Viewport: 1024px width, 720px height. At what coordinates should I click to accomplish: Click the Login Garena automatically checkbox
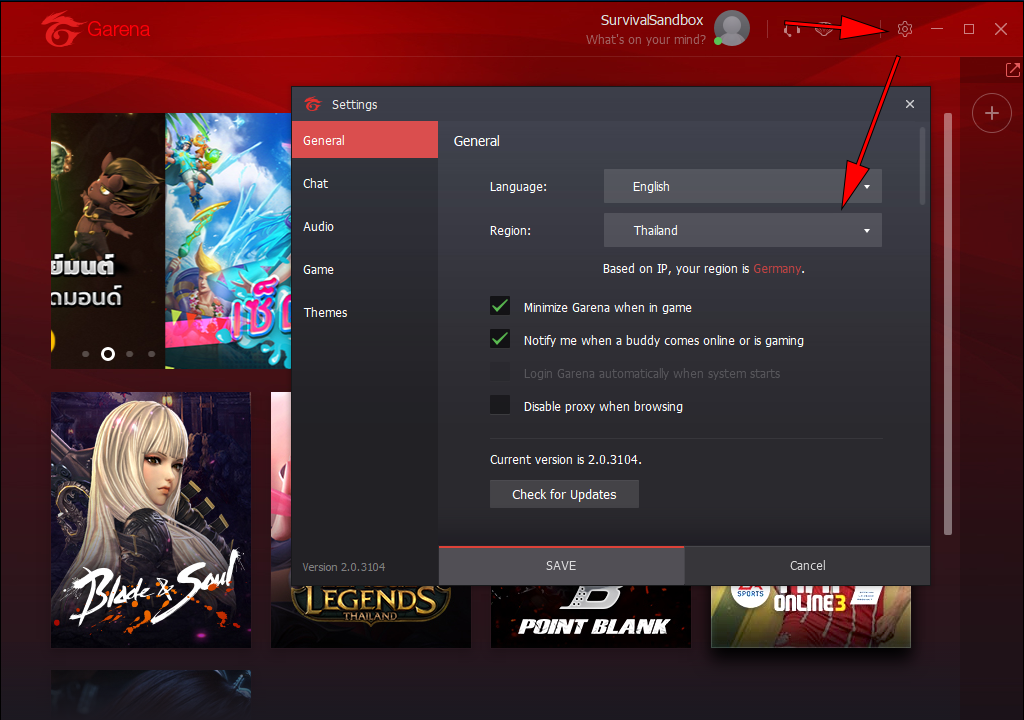pyautogui.click(x=500, y=372)
